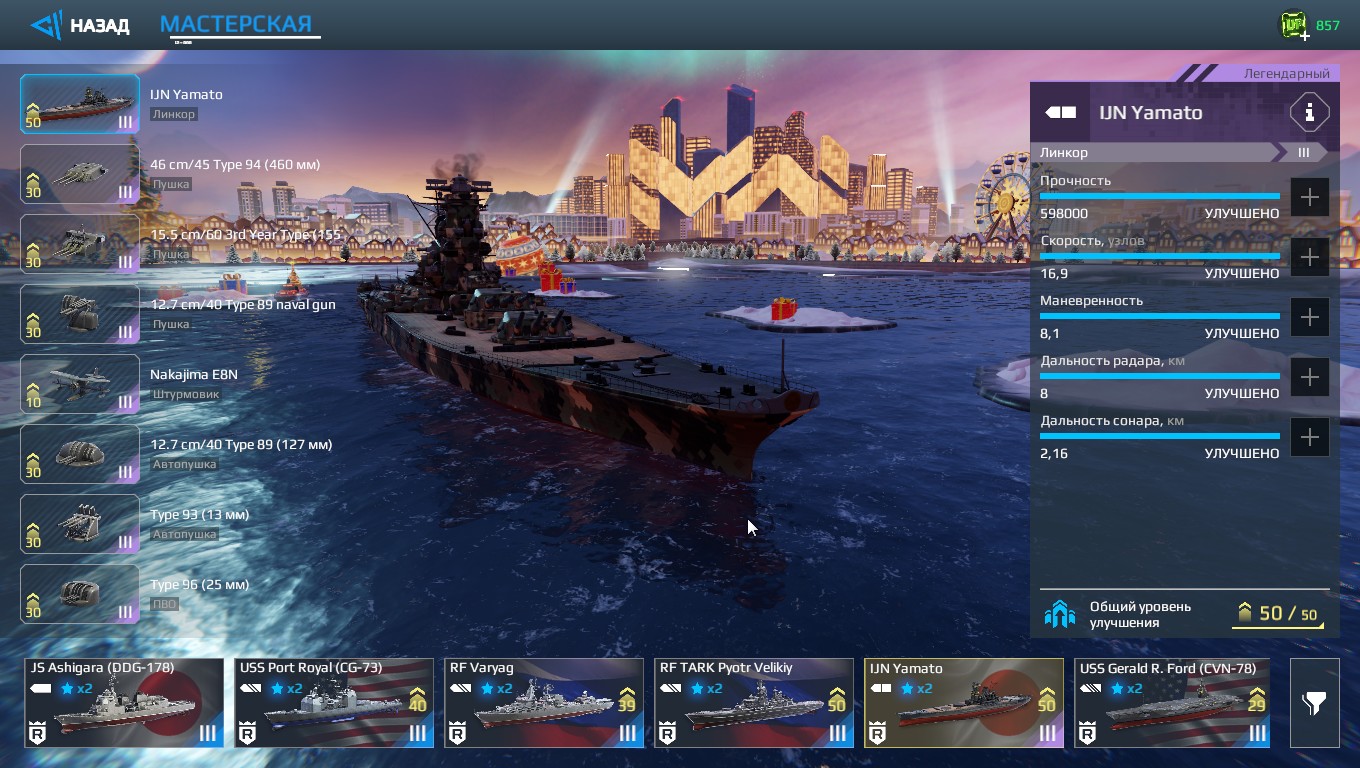The width and height of the screenshot is (1360, 768).
Task: Select the JS Ashigara (DDG-178) ship card
Action: (x=124, y=703)
